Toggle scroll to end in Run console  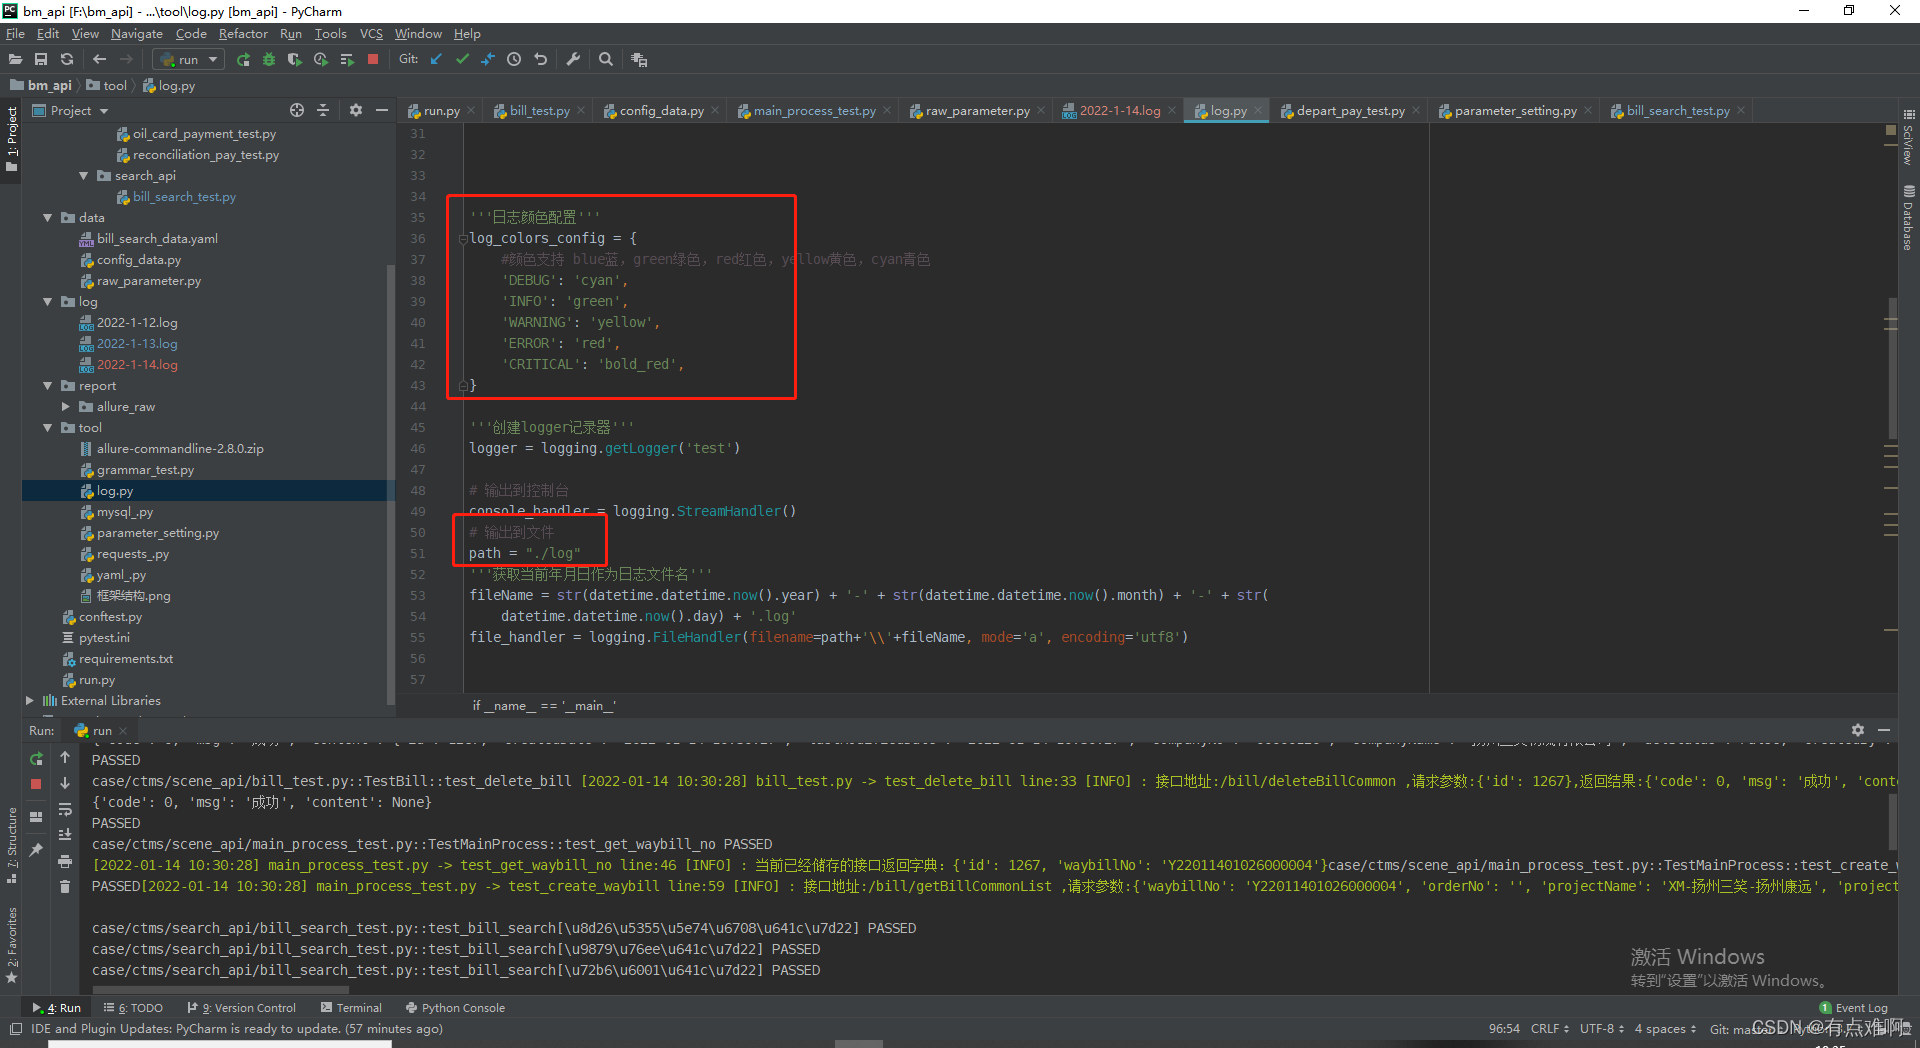pos(65,835)
